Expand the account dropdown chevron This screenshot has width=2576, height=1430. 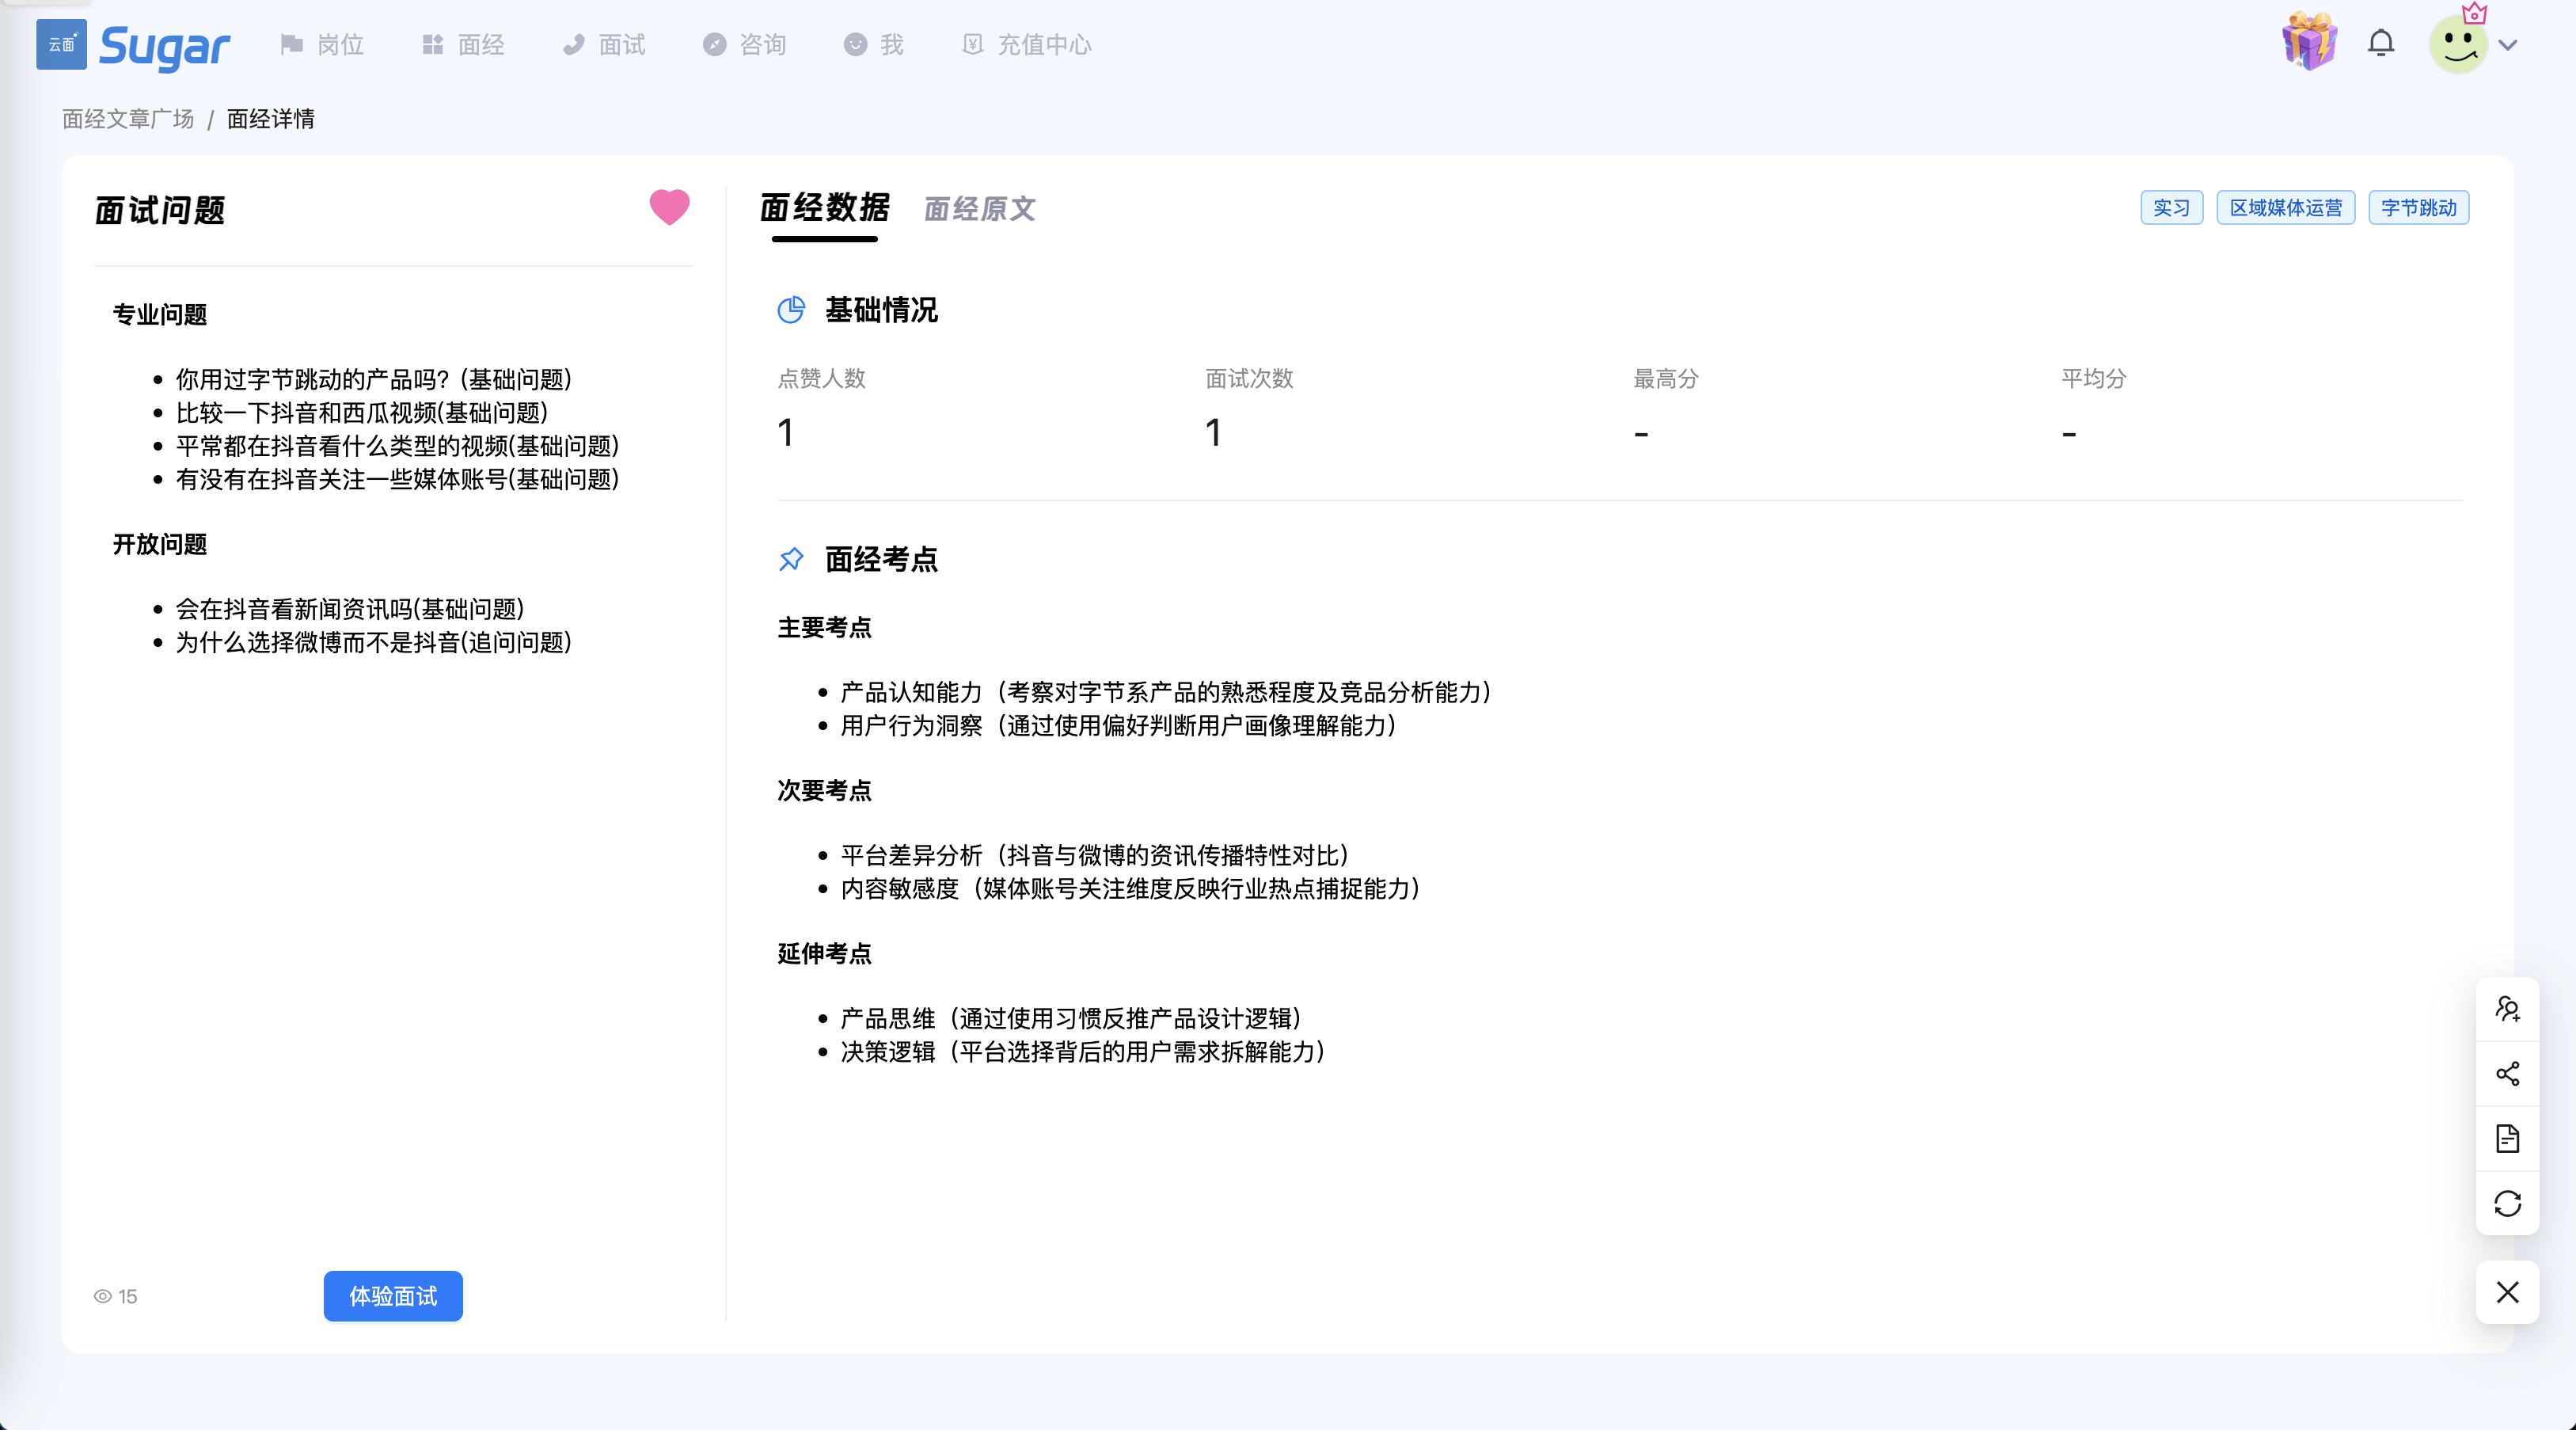tap(2508, 45)
